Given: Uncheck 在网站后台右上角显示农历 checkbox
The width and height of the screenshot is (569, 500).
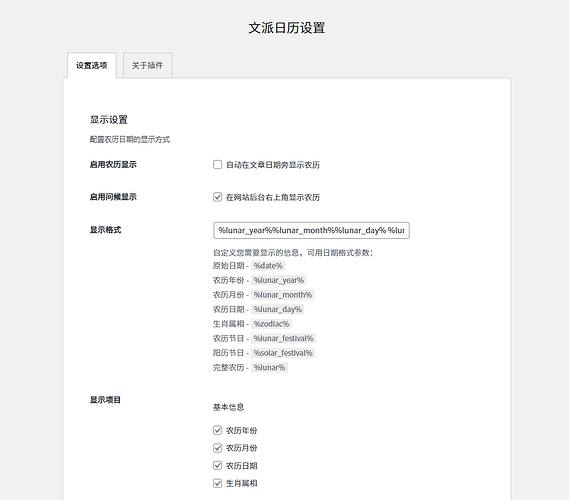Looking at the screenshot, I should [217, 197].
